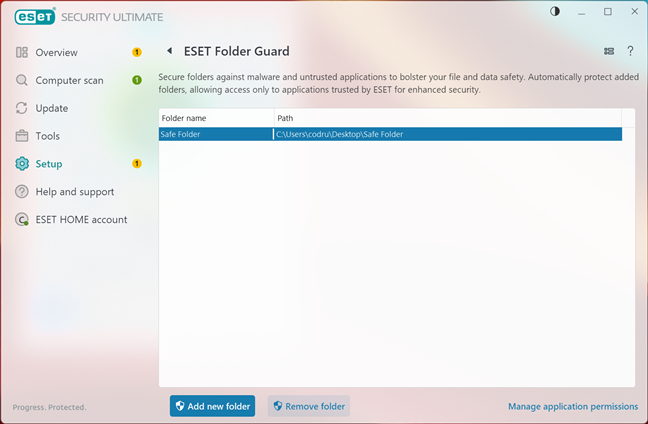Screen dimensions: 648x424
Task: Select the Setup menu item
Action: click(x=49, y=164)
